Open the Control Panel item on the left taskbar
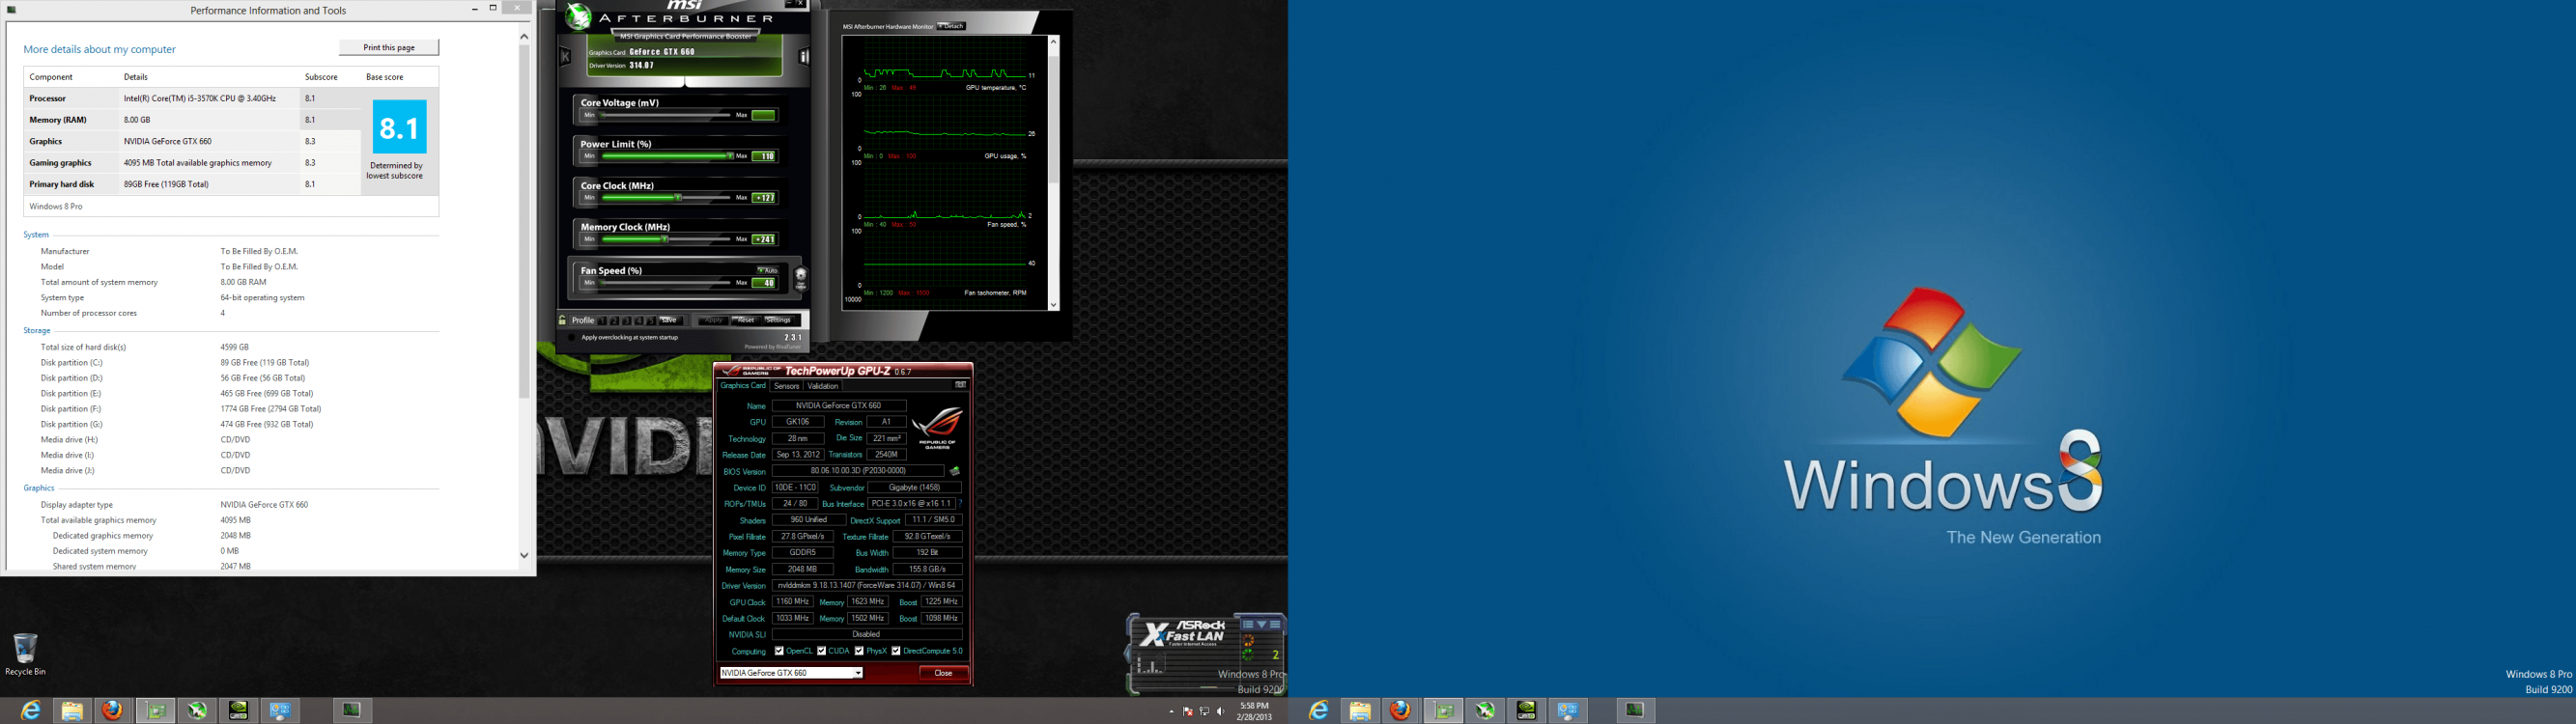This screenshot has height=724, width=2576. (x=280, y=710)
